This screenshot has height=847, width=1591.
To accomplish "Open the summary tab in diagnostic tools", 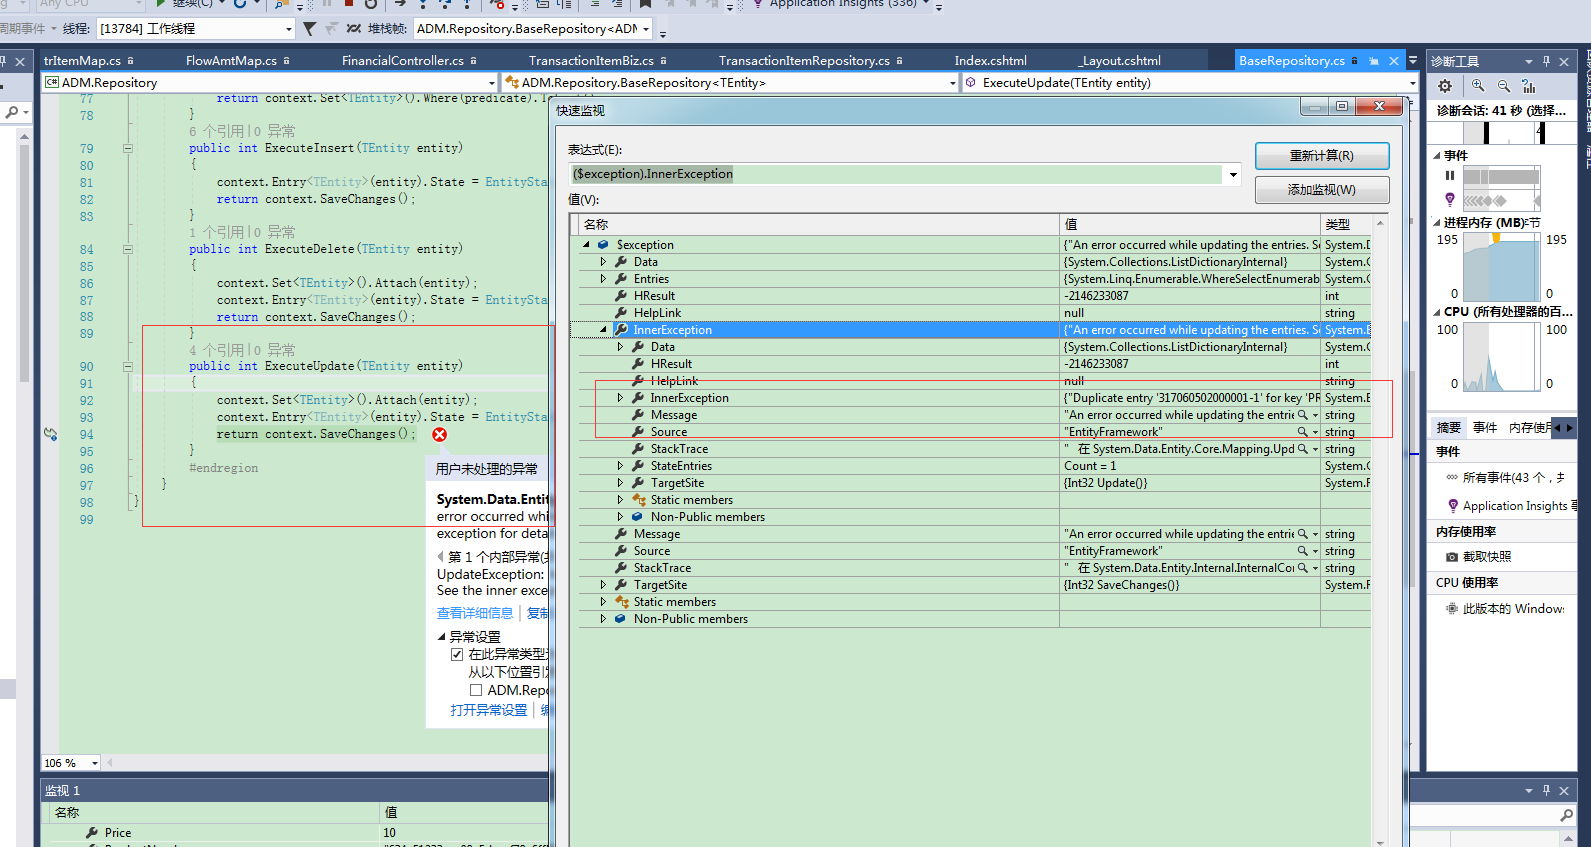I will (1448, 428).
